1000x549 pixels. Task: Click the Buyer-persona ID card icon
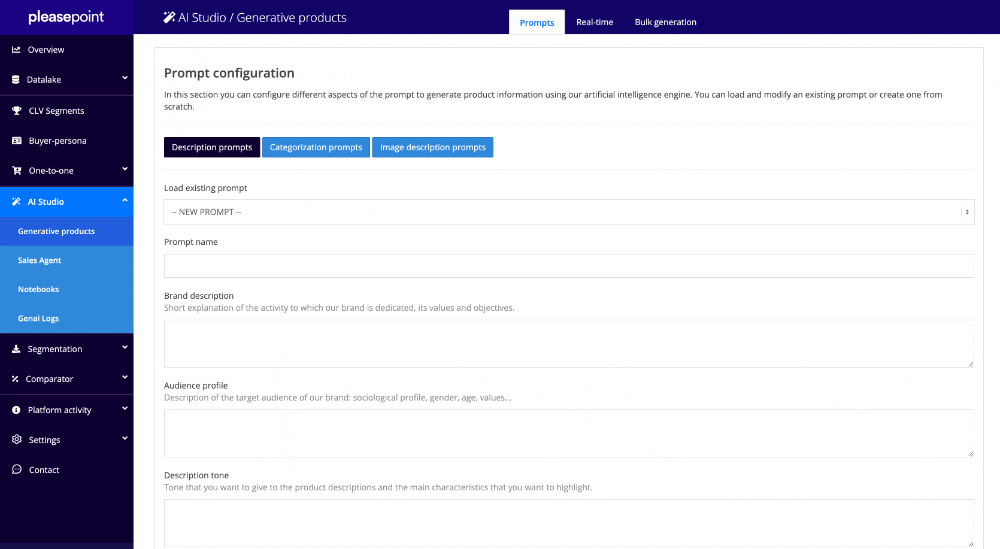16,141
